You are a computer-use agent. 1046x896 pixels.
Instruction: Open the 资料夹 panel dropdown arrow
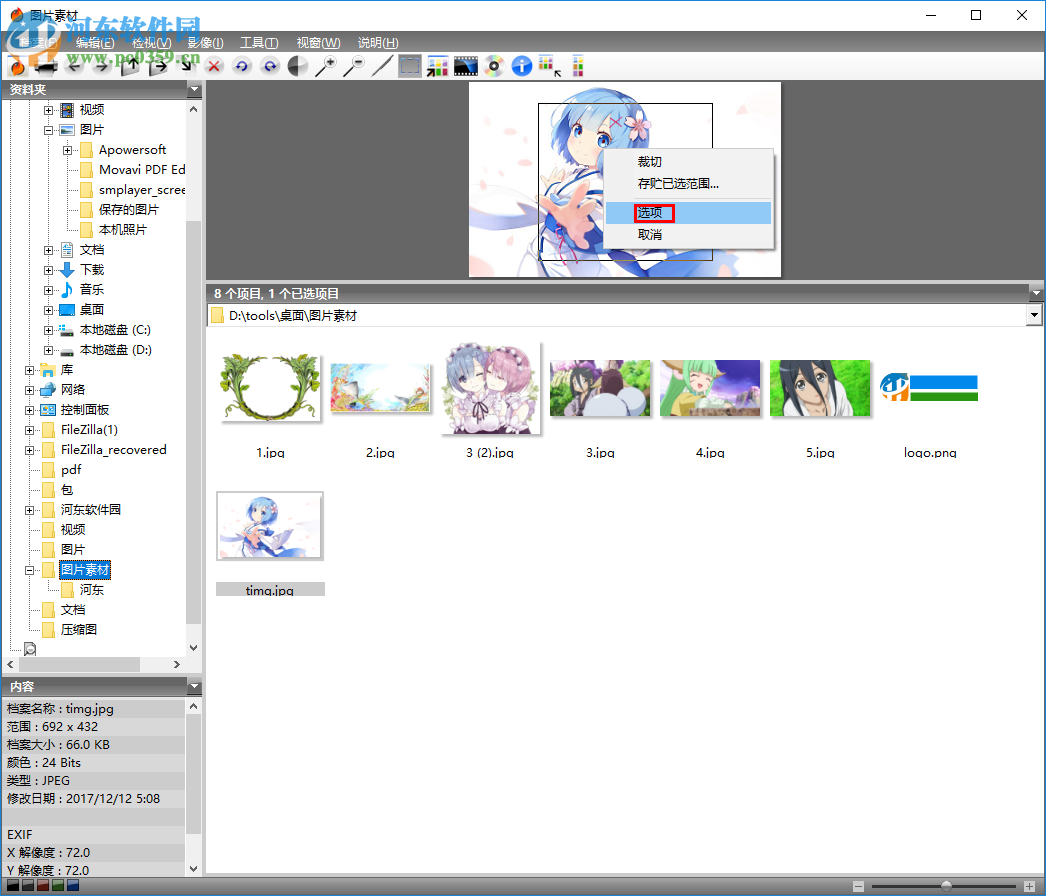(194, 89)
